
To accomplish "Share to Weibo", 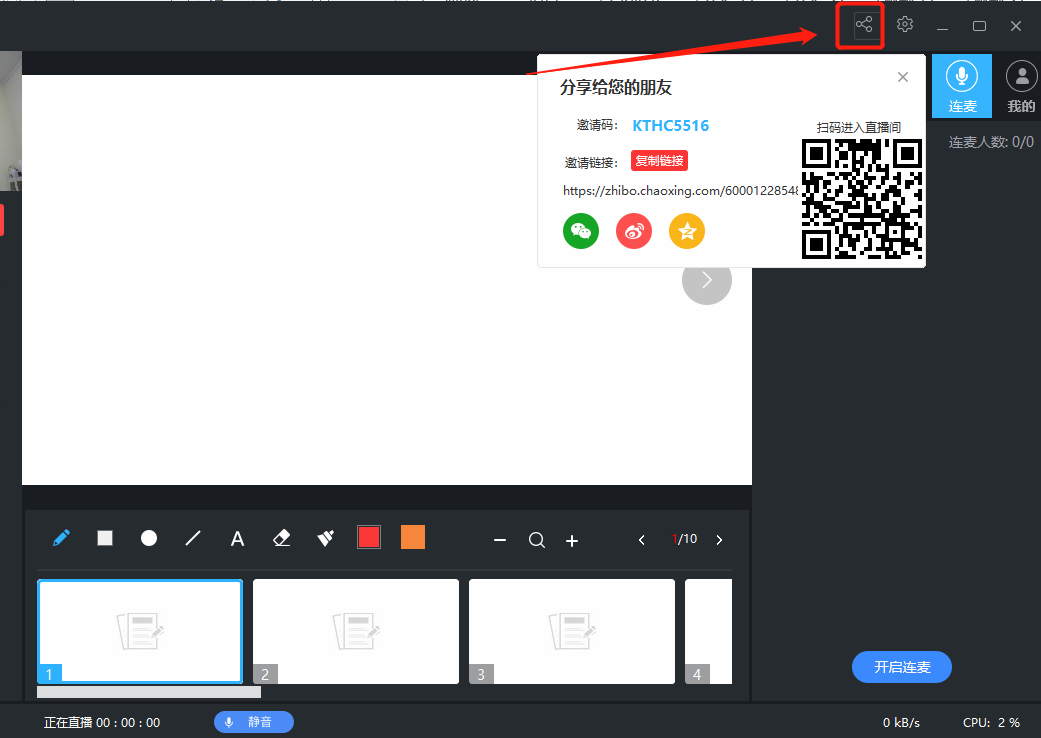I will (634, 231).
